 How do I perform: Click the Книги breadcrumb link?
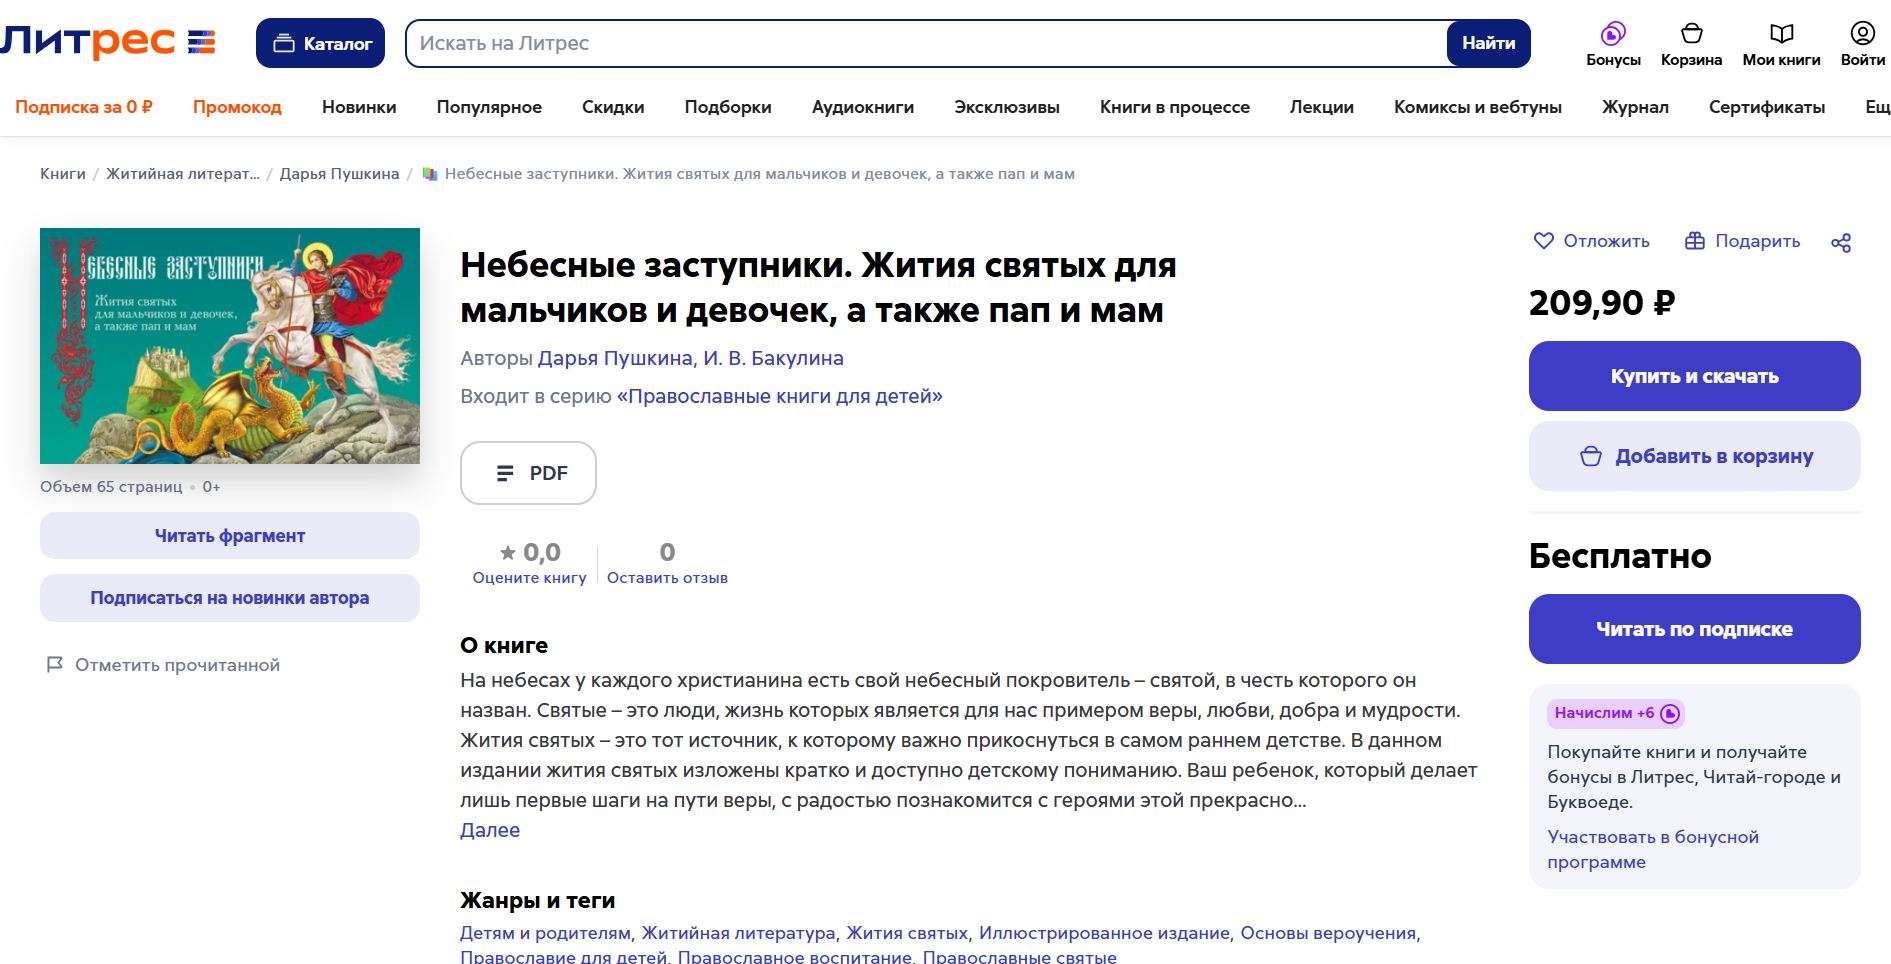pos(63,174)
